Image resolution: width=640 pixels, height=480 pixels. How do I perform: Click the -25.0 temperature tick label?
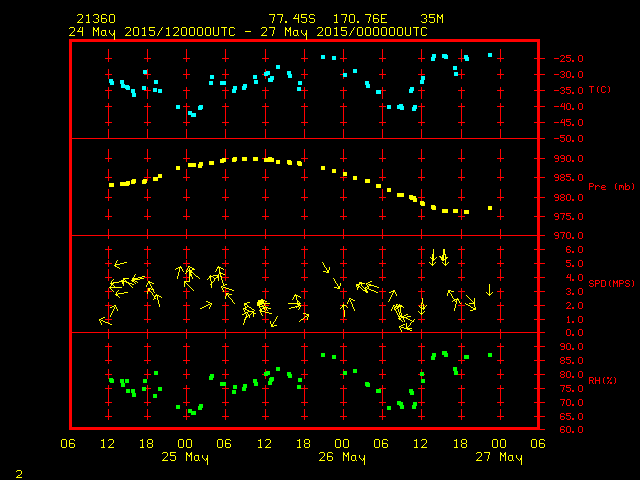pyautogui.click(x=568, y=59)
